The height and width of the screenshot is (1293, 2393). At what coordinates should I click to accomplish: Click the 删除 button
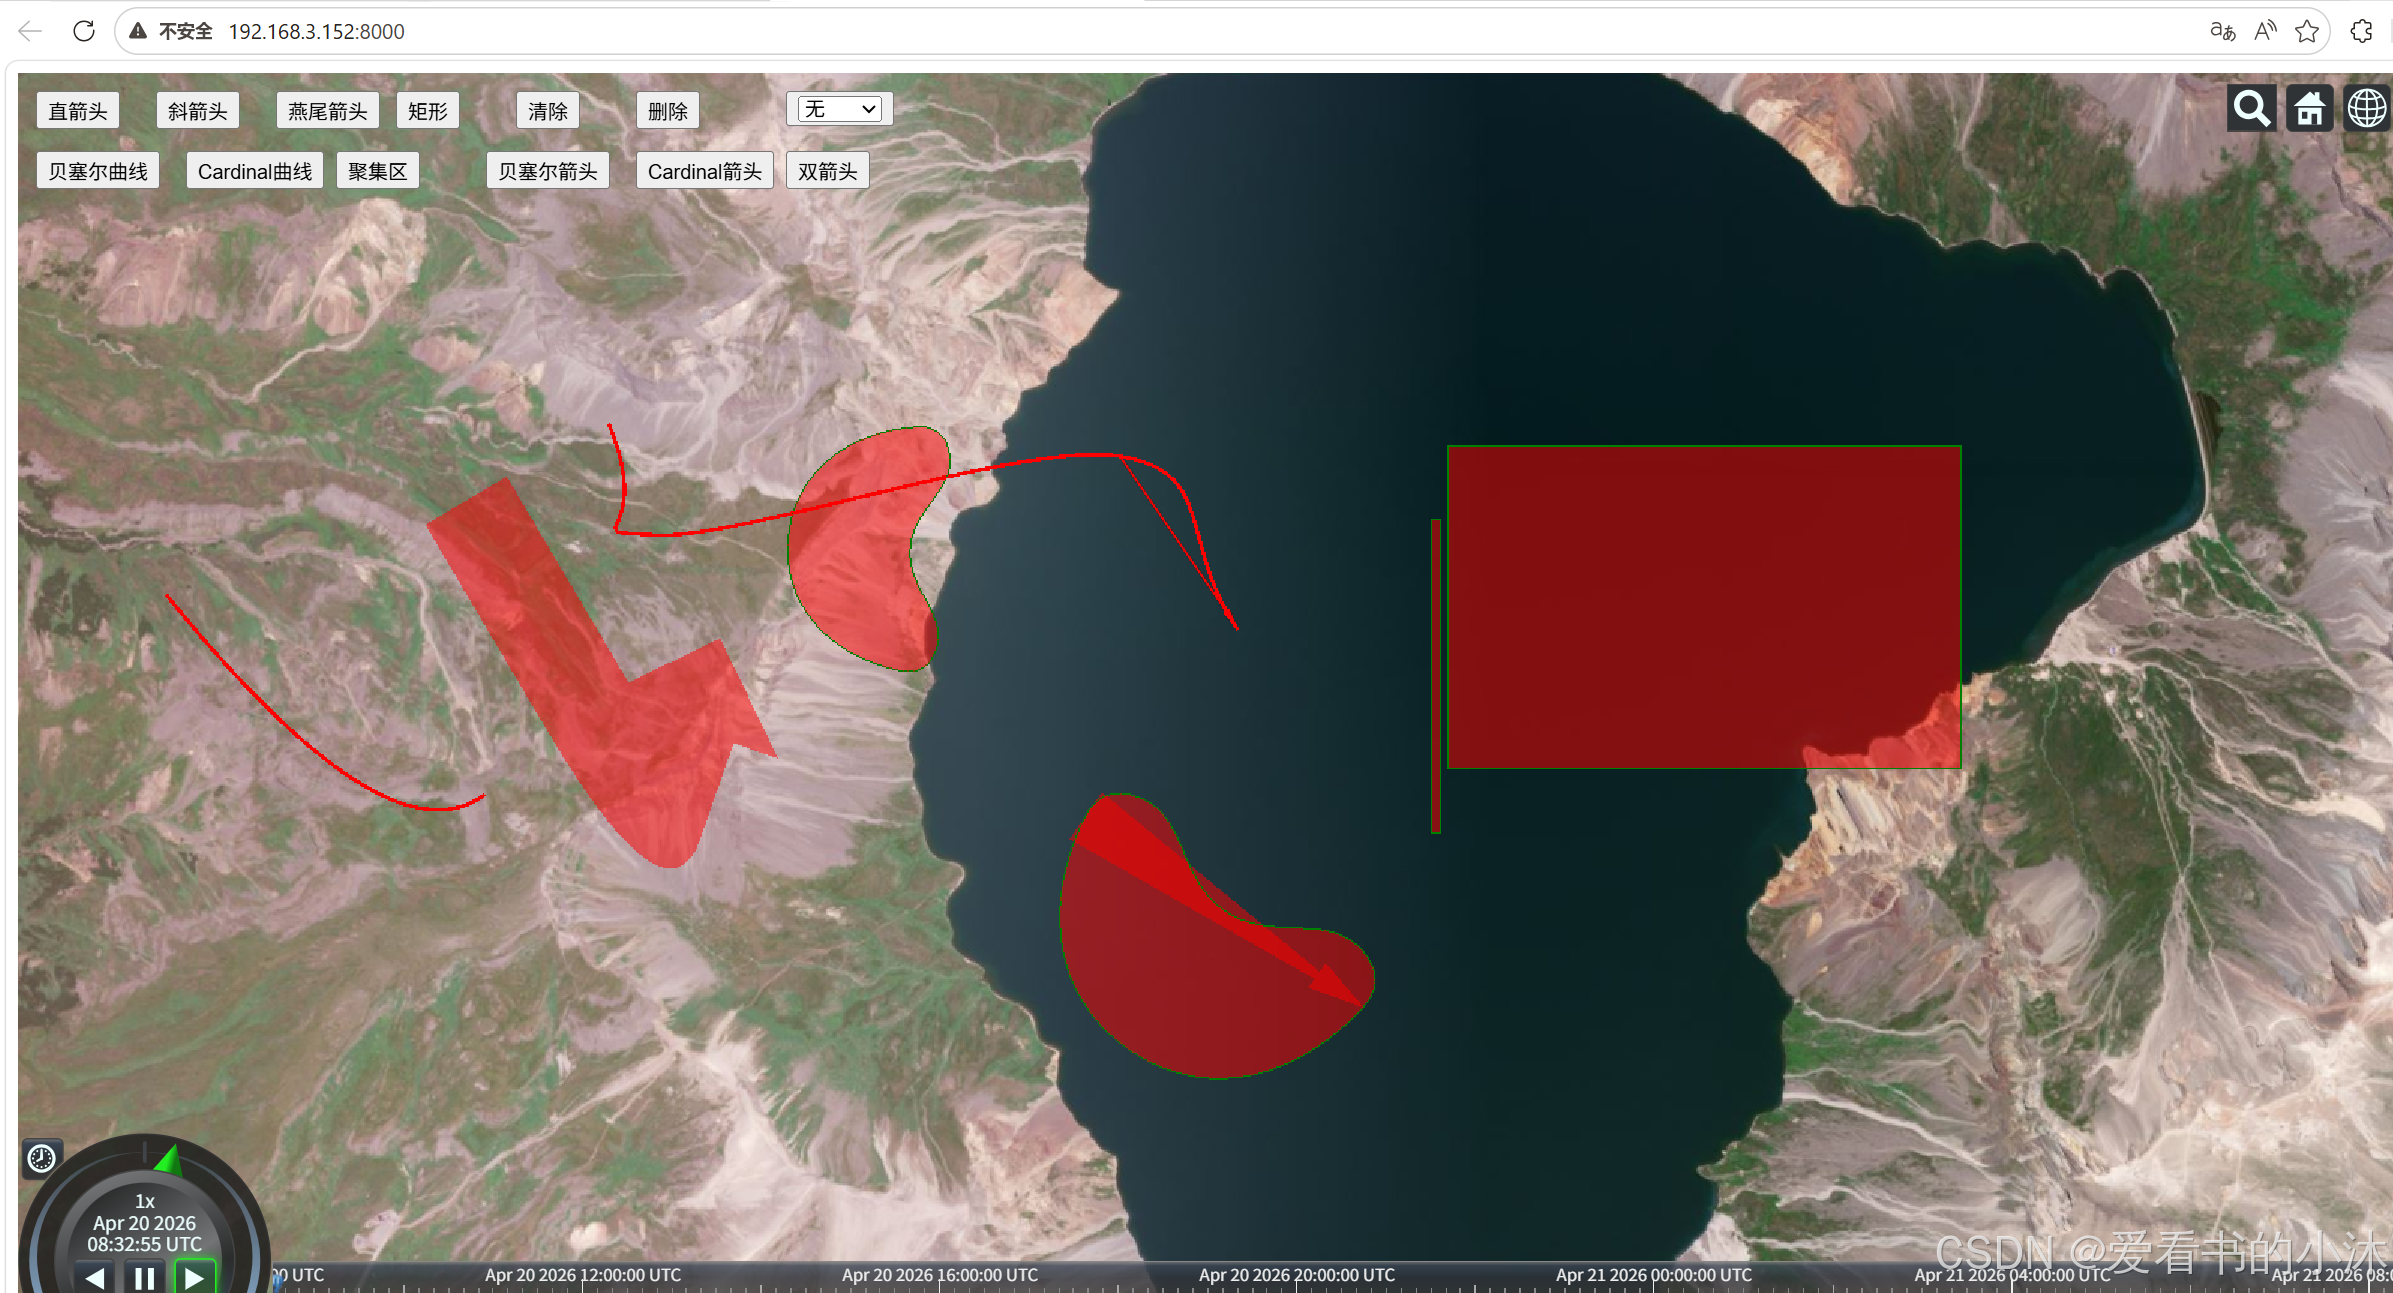[668, 110]
